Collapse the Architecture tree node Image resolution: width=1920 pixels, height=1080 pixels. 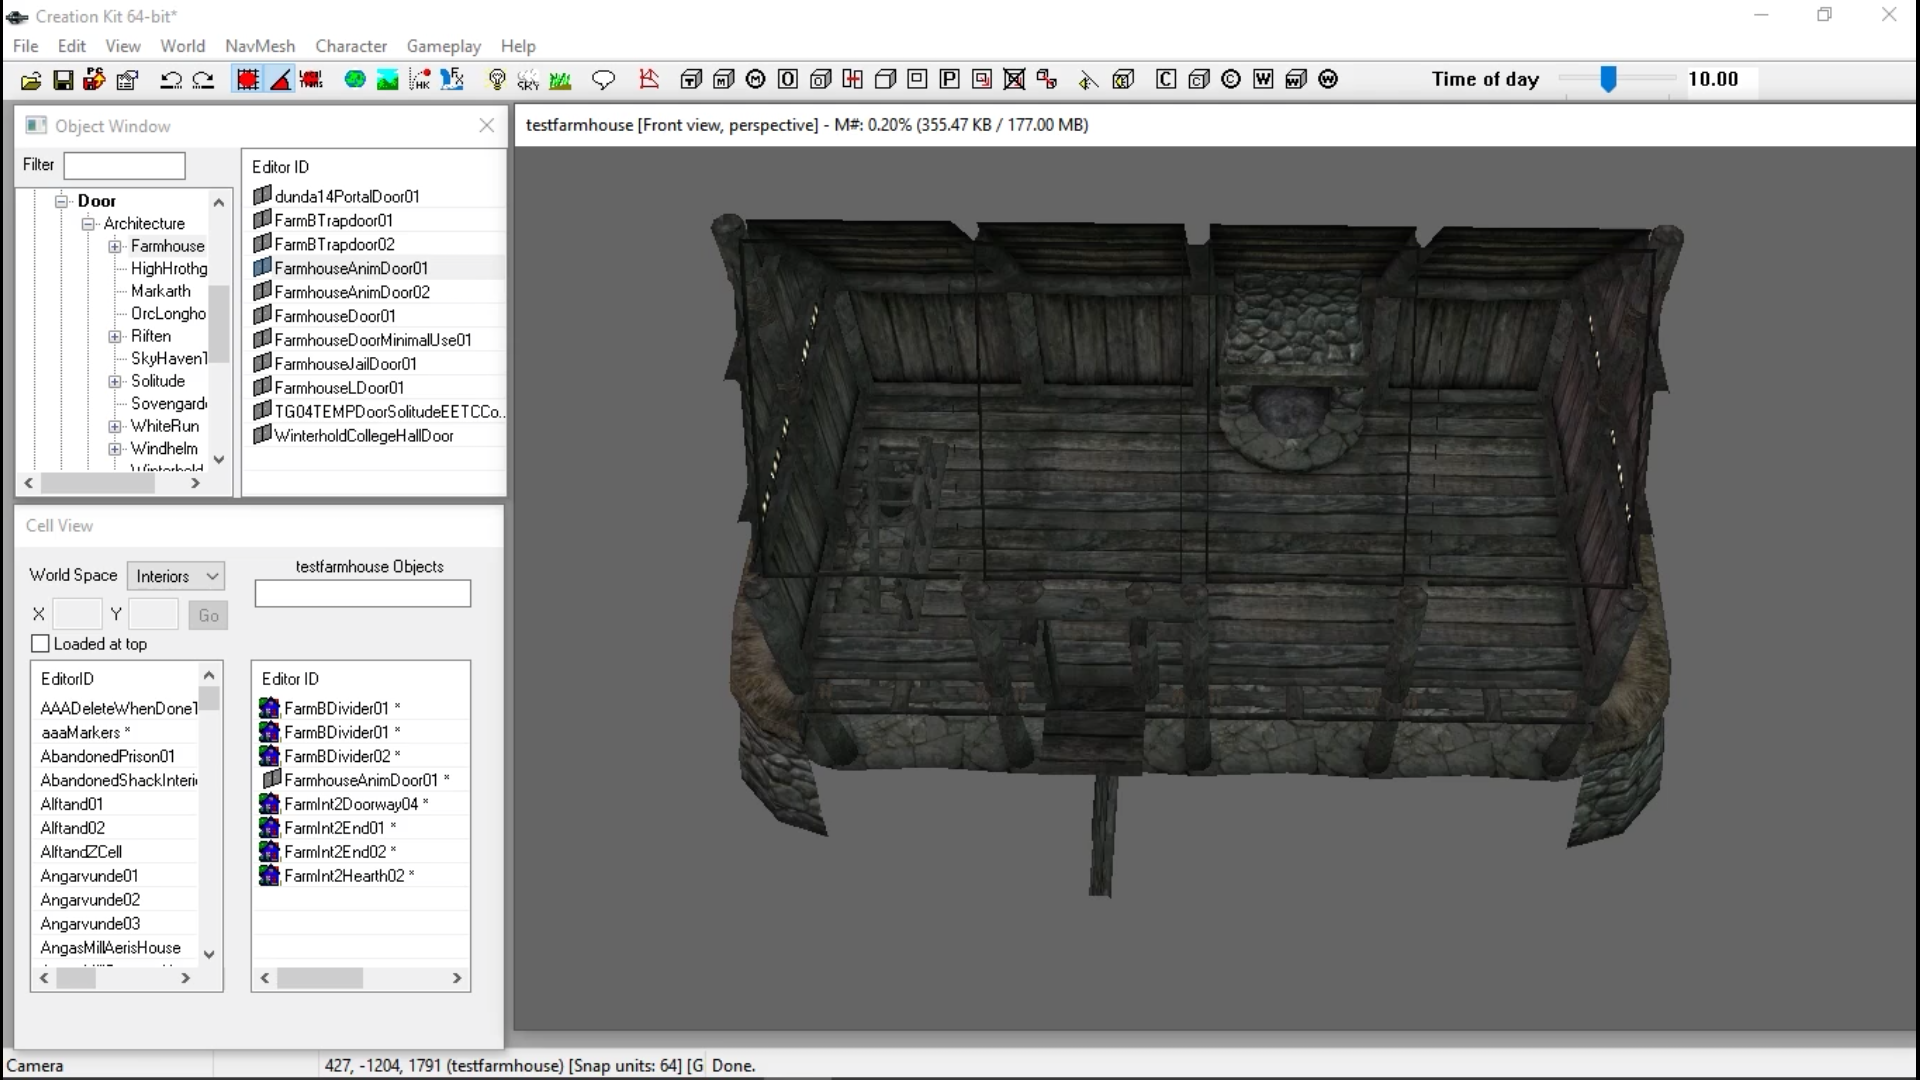(x=88, y=224)
